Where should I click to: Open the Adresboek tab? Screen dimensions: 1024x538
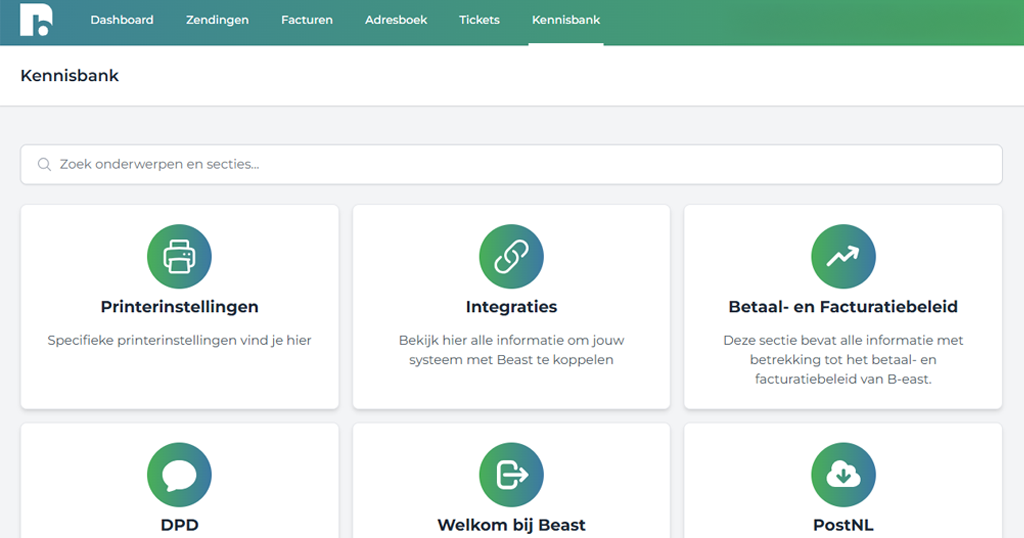tap(396, 20)
